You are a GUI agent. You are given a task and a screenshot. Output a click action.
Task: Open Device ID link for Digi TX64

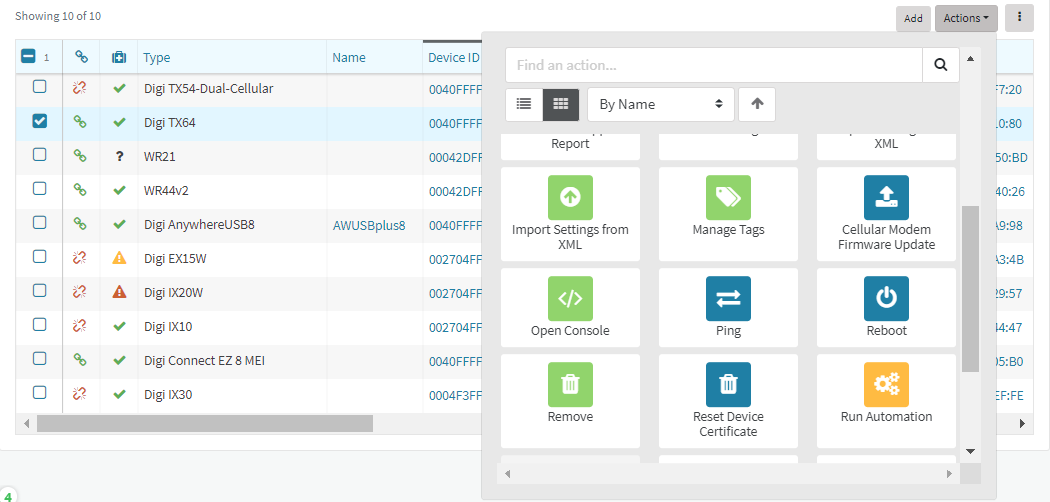(x=455, y=123)
